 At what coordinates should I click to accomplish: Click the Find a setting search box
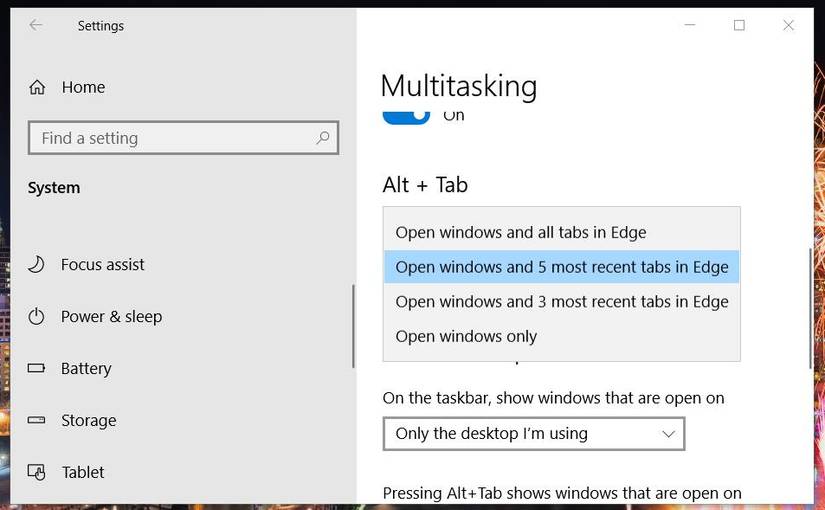(170, 138)
